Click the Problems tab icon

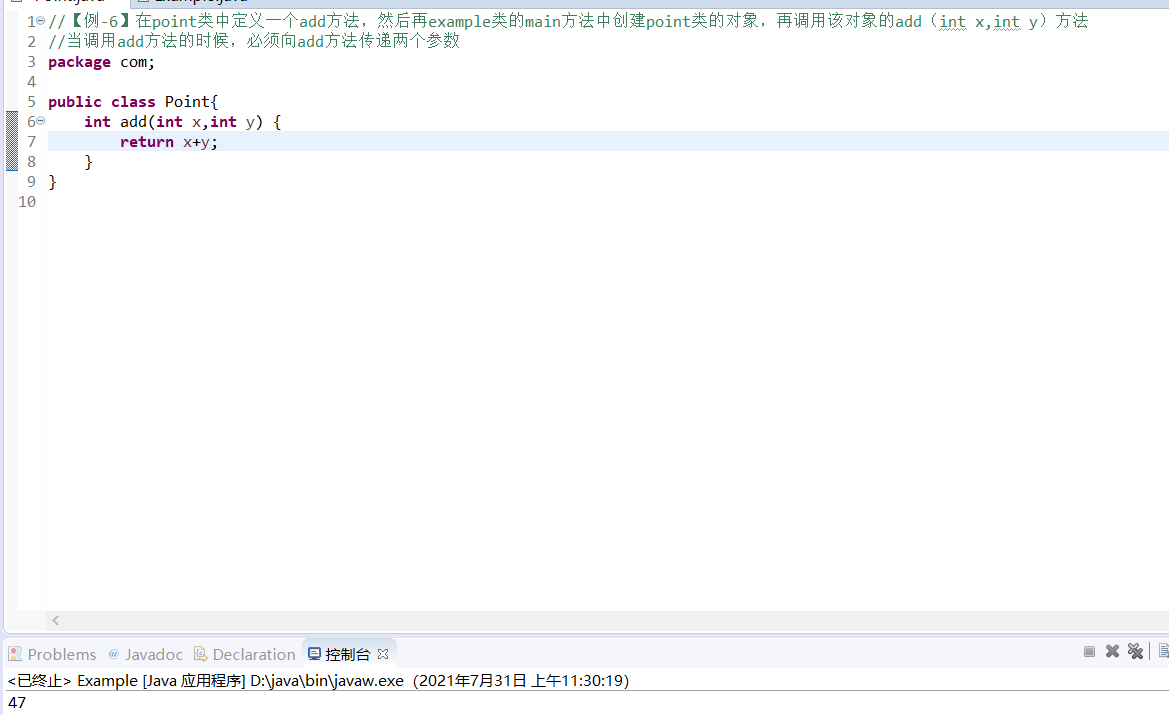(x=15, y=654)
